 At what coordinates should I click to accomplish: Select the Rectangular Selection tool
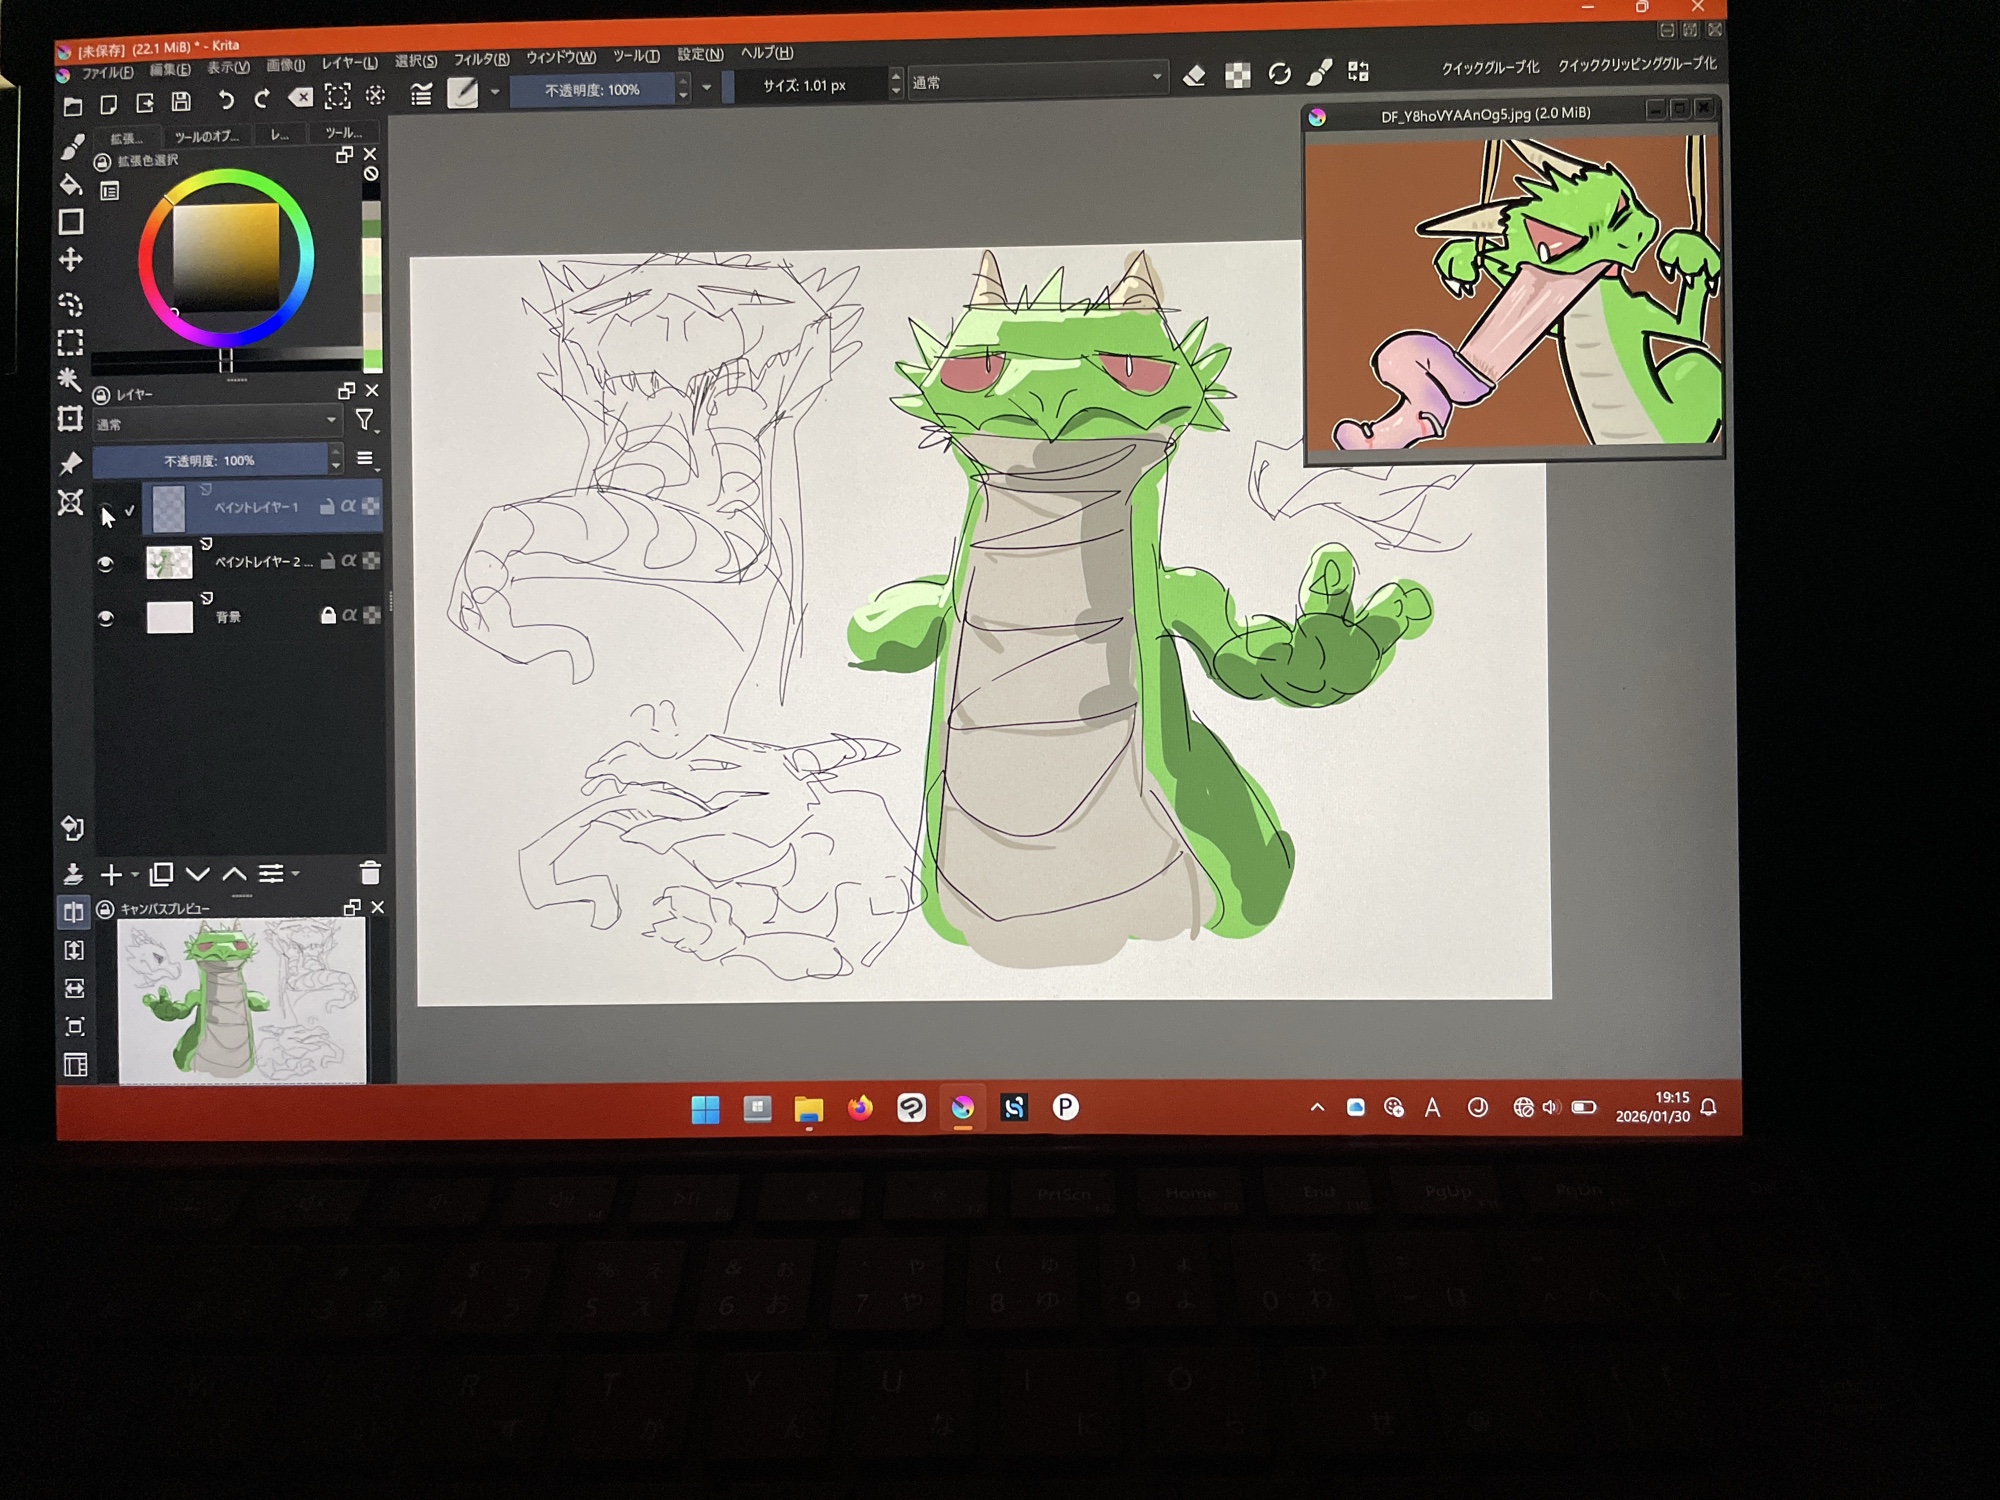[x=70, y=343]
